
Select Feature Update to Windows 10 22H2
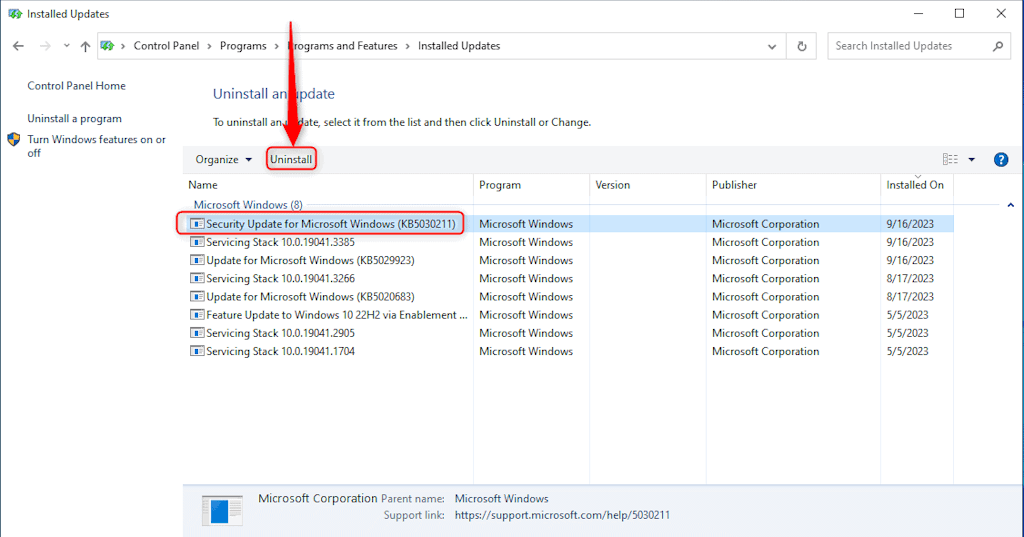click(568, 315)
